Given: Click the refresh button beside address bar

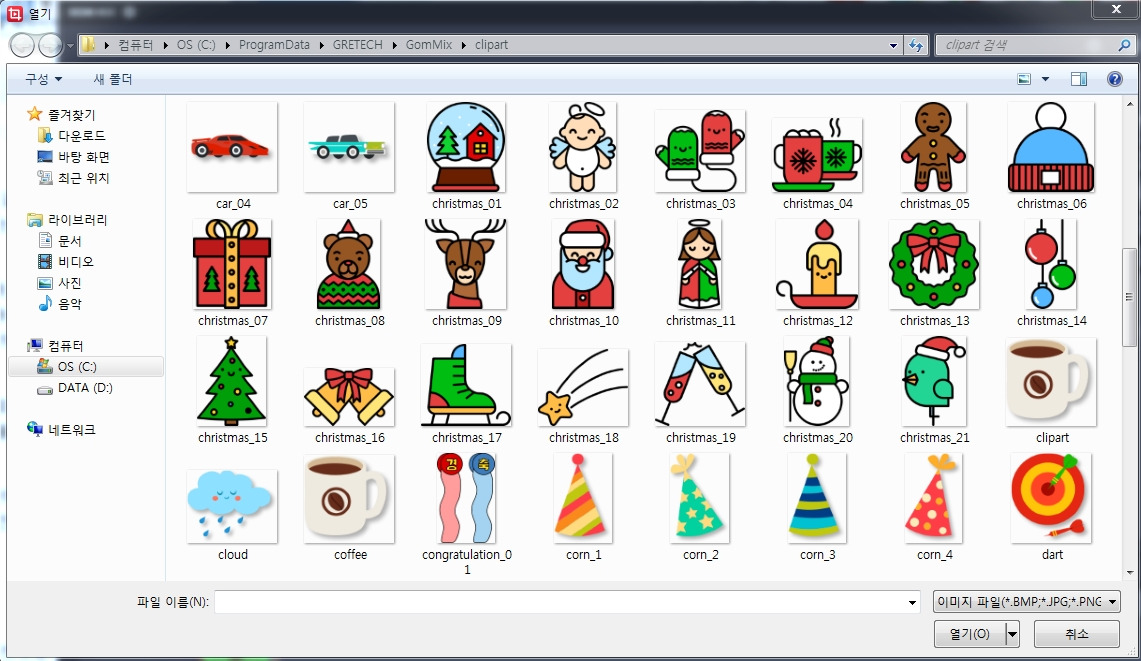Looking at the screenshot, I should (x=915, y=45).
